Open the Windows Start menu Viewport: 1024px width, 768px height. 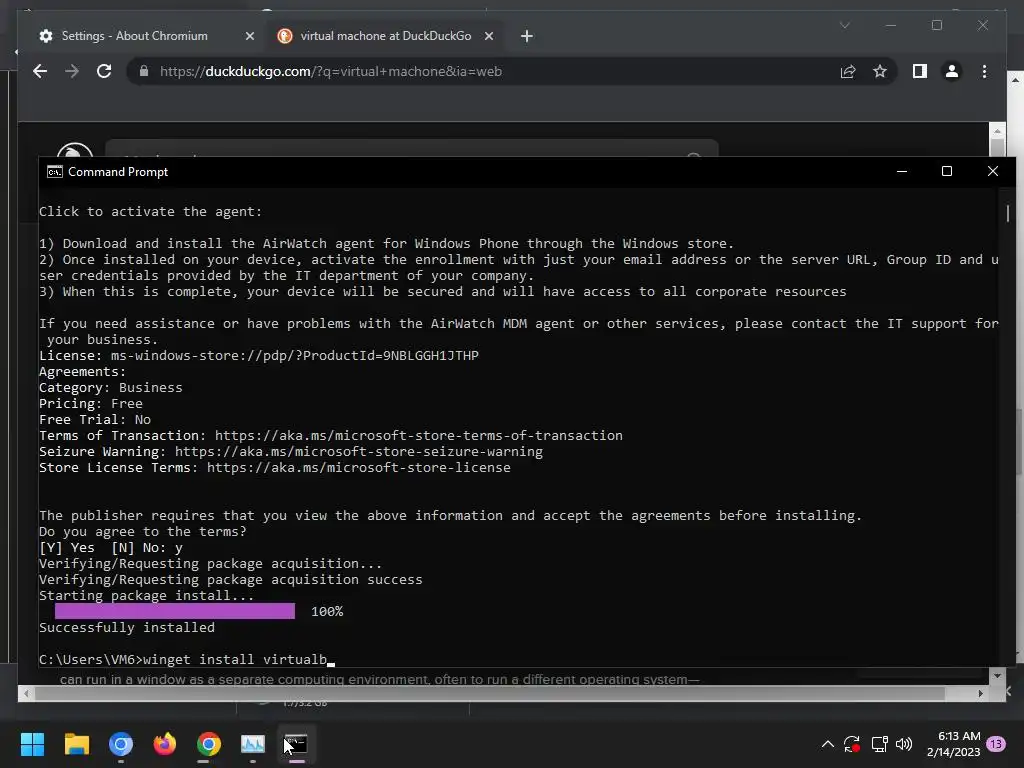[32, 744]
